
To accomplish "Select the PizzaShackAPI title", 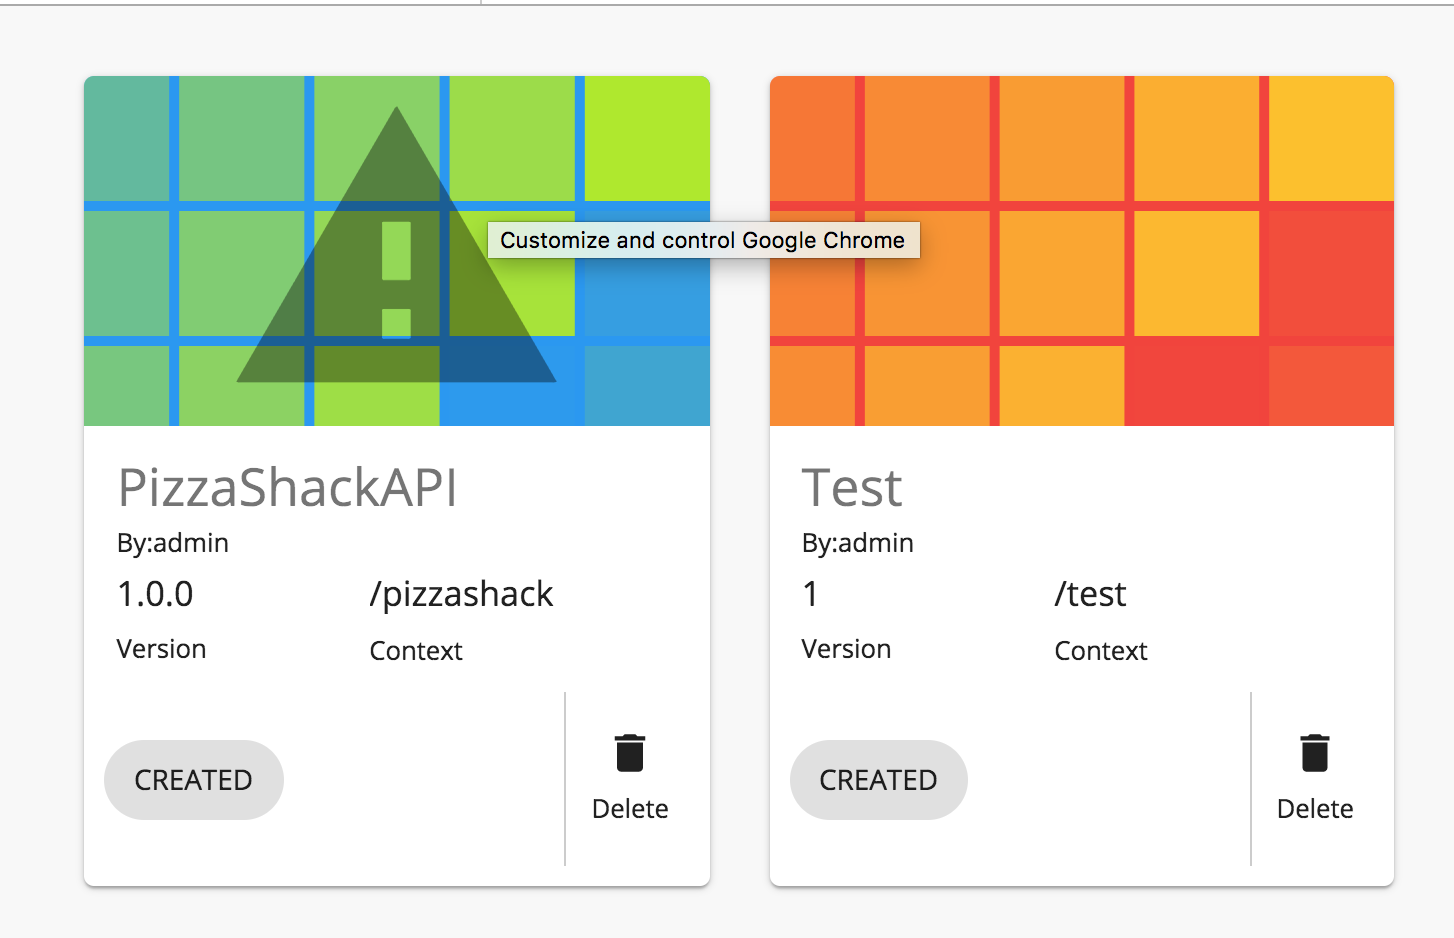I will (287, 490).
